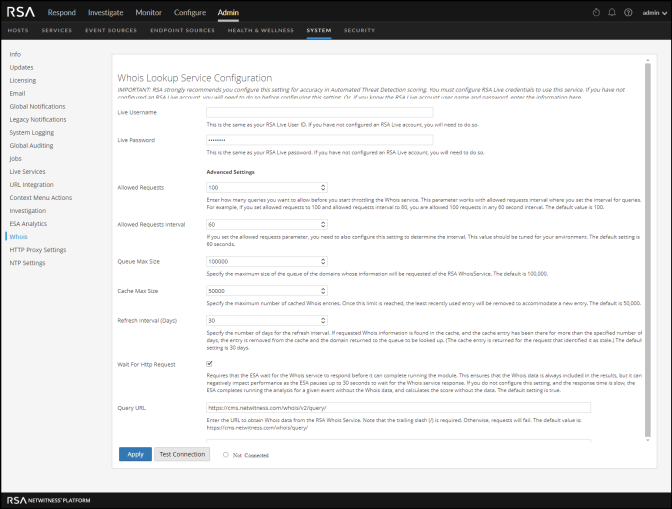Click the RSA logo in header
672x509 pixels.
tap(21, 12)
